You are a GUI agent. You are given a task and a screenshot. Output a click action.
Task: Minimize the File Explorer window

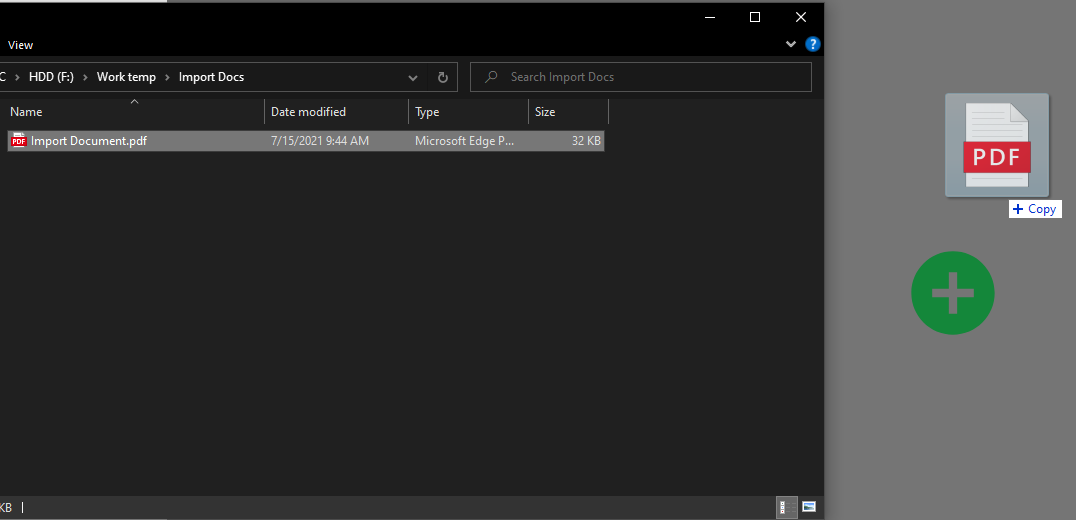coord(710,18)
